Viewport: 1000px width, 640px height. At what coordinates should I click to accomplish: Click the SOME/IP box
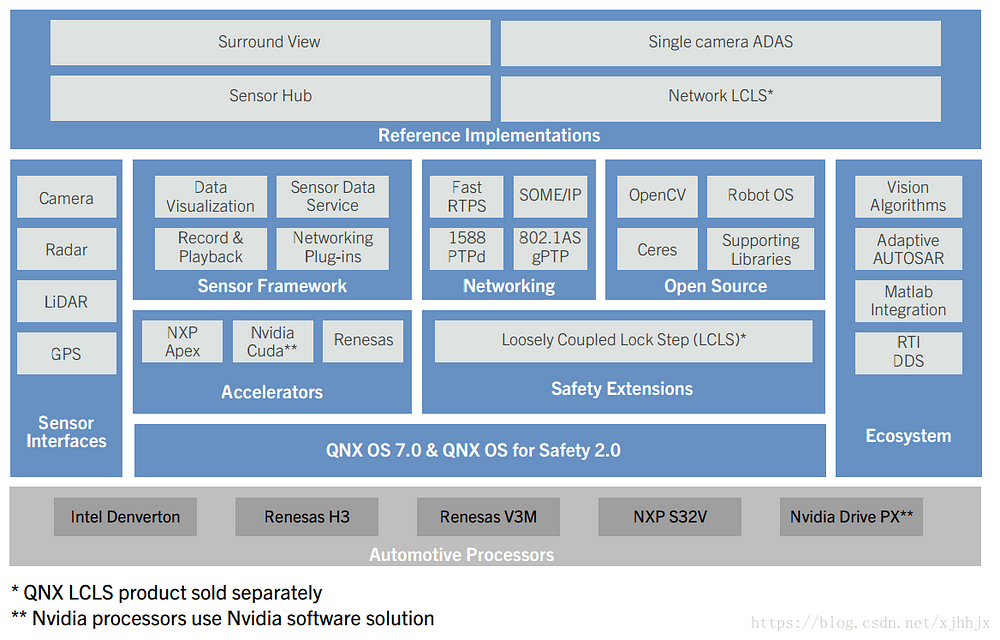[x=550, y=196]
